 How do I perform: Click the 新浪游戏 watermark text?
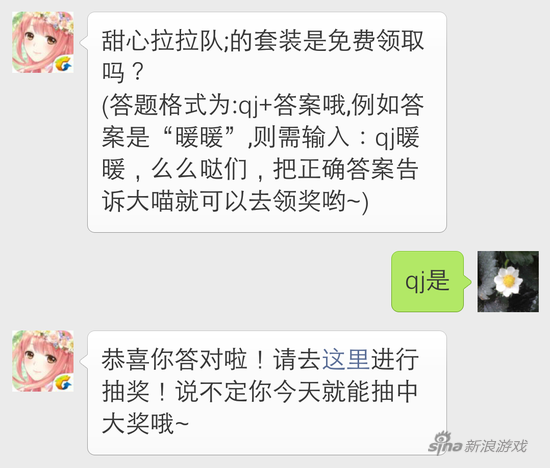click(x=496, y=446)
